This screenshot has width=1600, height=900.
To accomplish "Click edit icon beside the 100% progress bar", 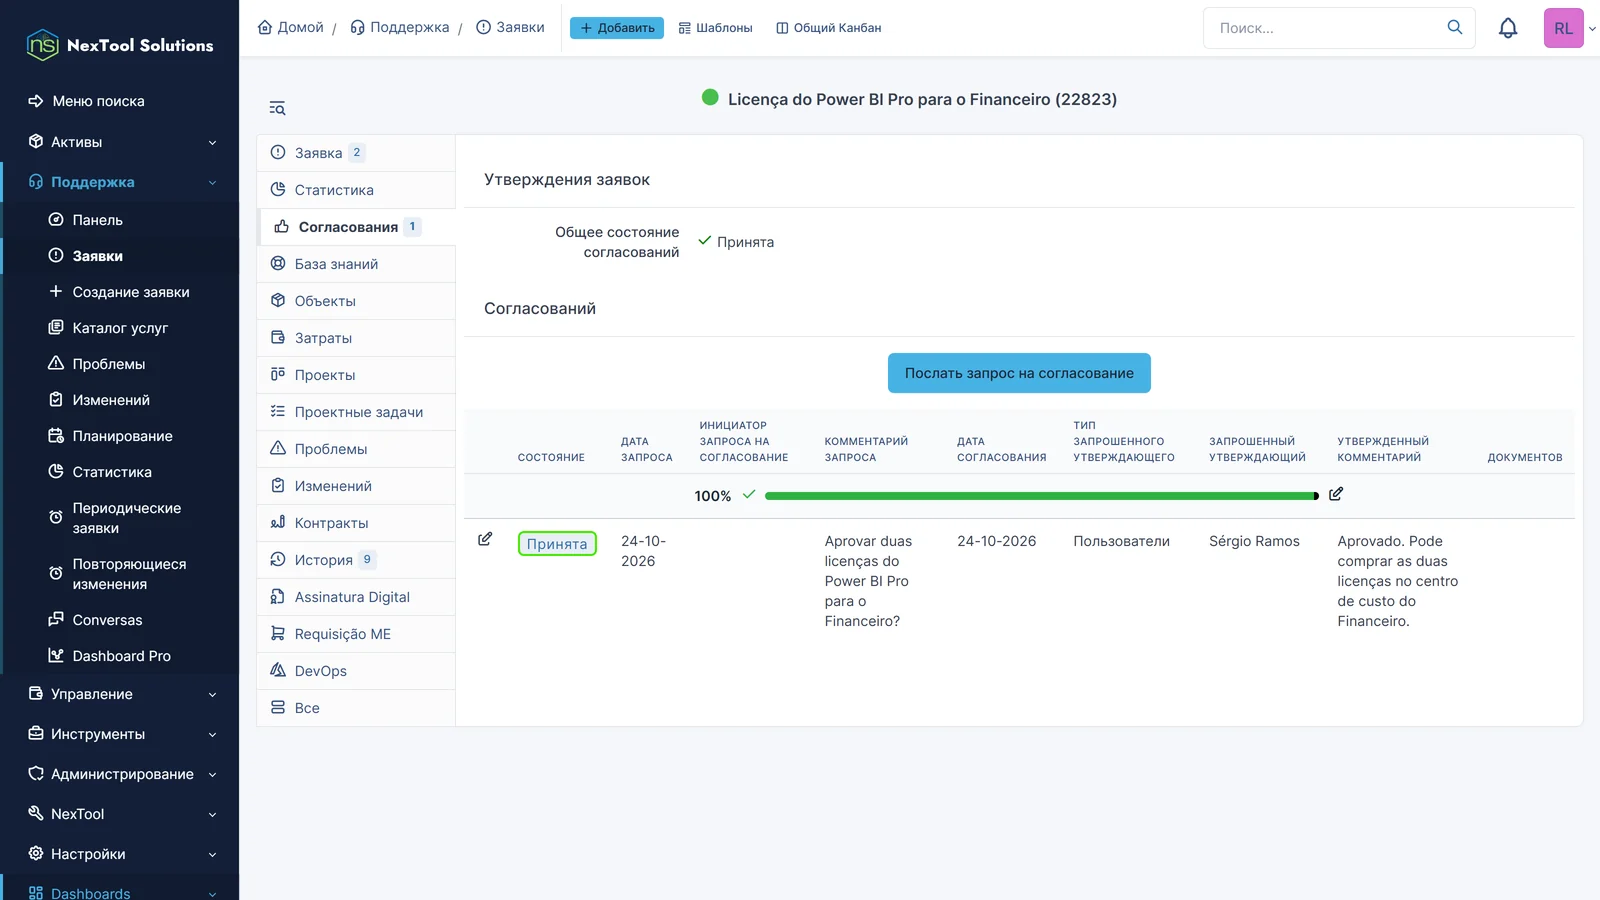I will point(1336,494).
